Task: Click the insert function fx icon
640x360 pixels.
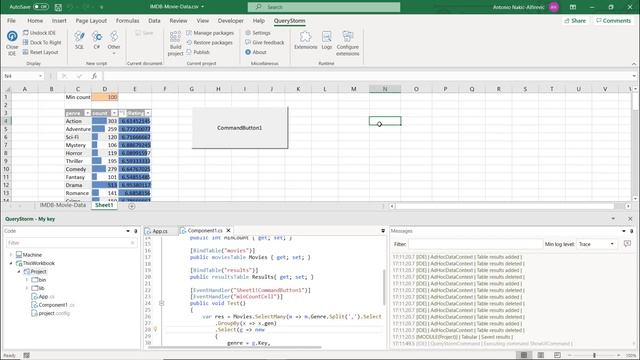Action: pyautogui.click(x=94, y=76)
